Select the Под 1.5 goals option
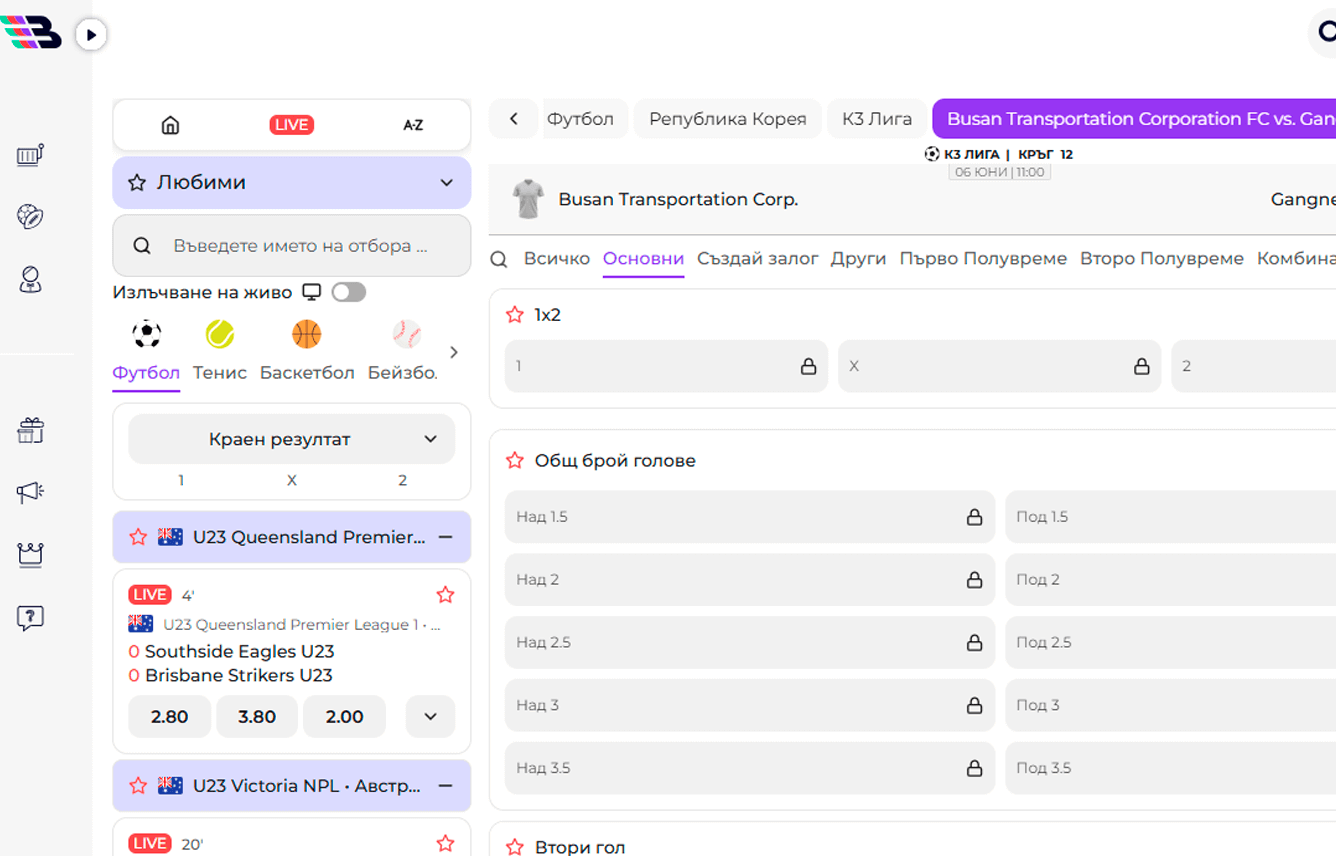Screen dimensions: 1336x856 (x=1170, y=517)
